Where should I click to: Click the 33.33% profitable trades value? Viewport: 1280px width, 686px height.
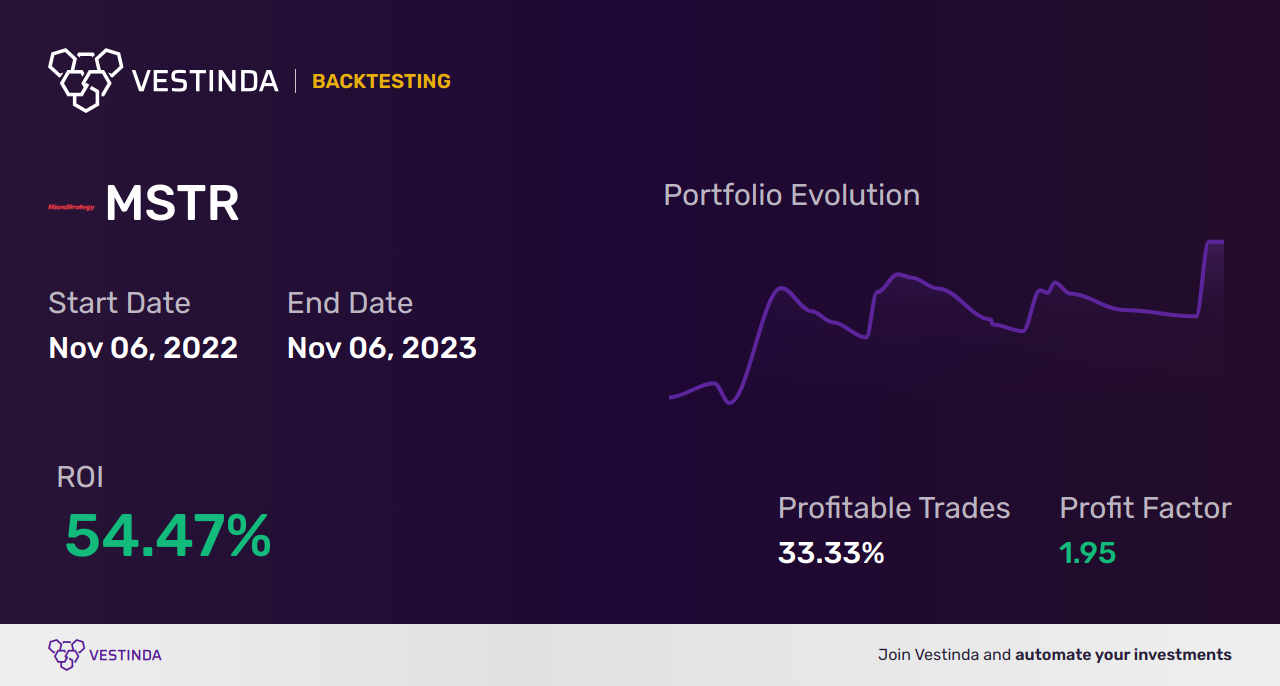(x=831, y=553)
